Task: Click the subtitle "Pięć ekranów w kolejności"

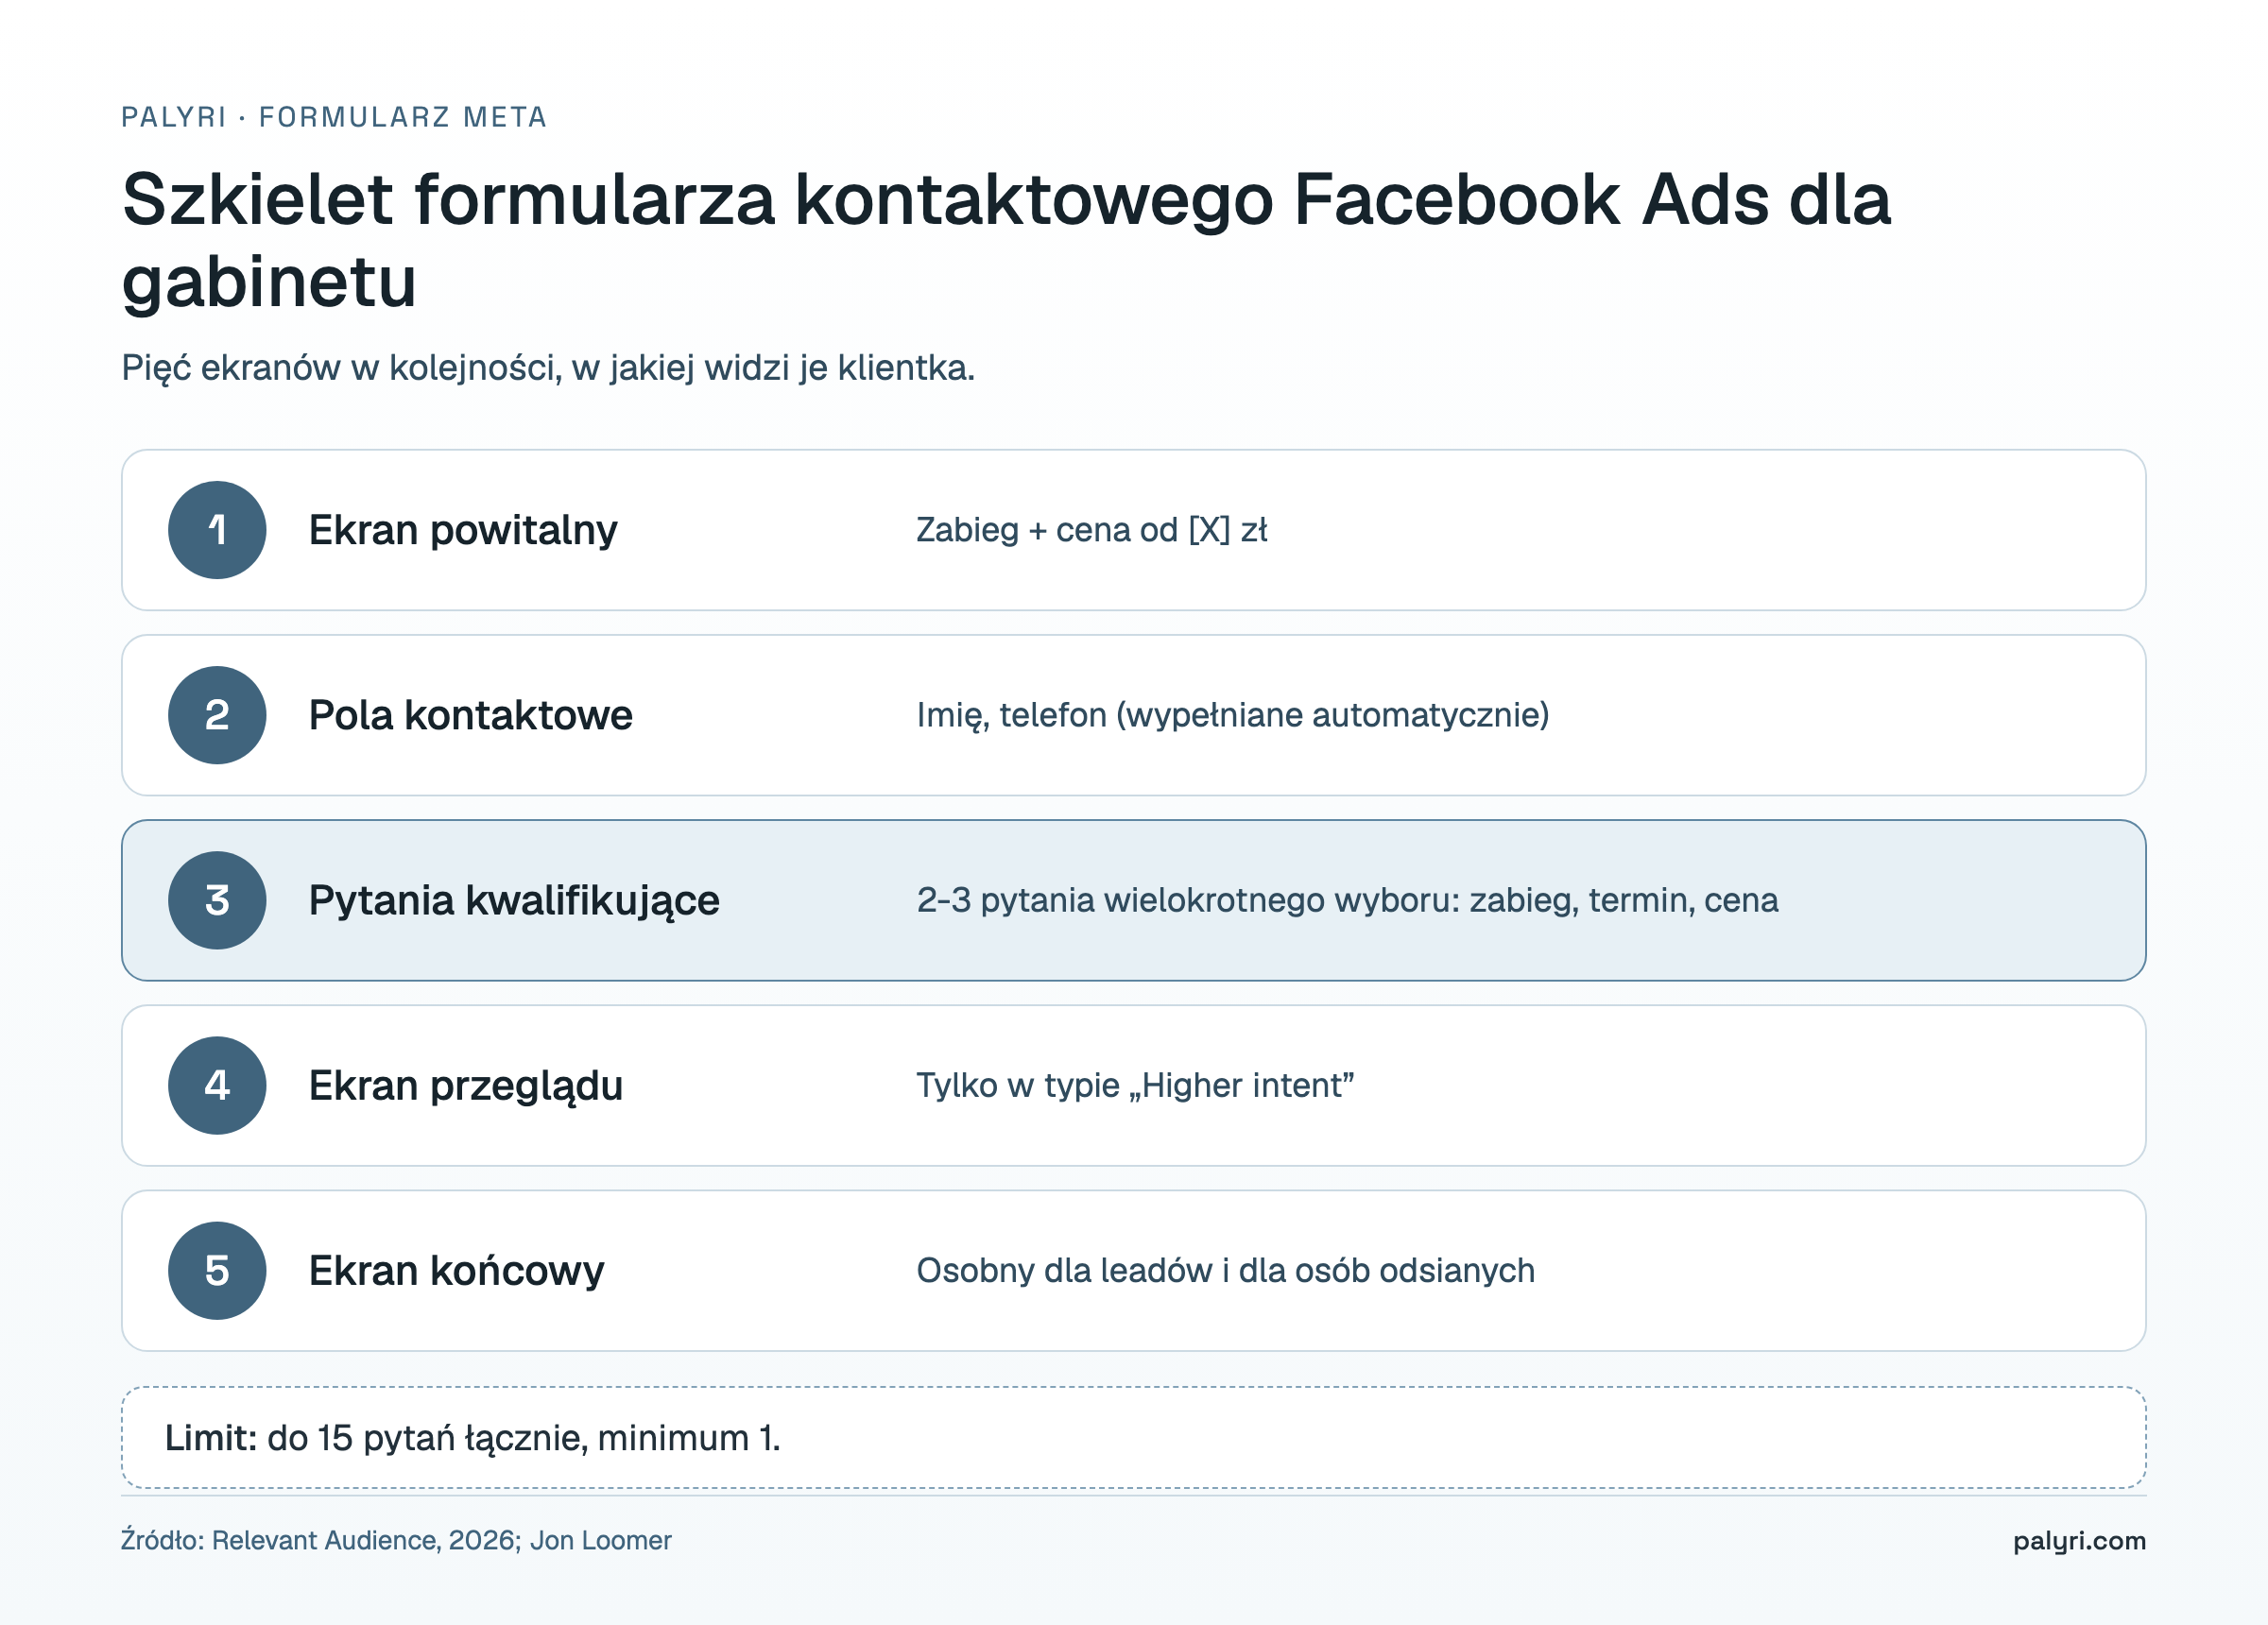Action: (548, 368)
